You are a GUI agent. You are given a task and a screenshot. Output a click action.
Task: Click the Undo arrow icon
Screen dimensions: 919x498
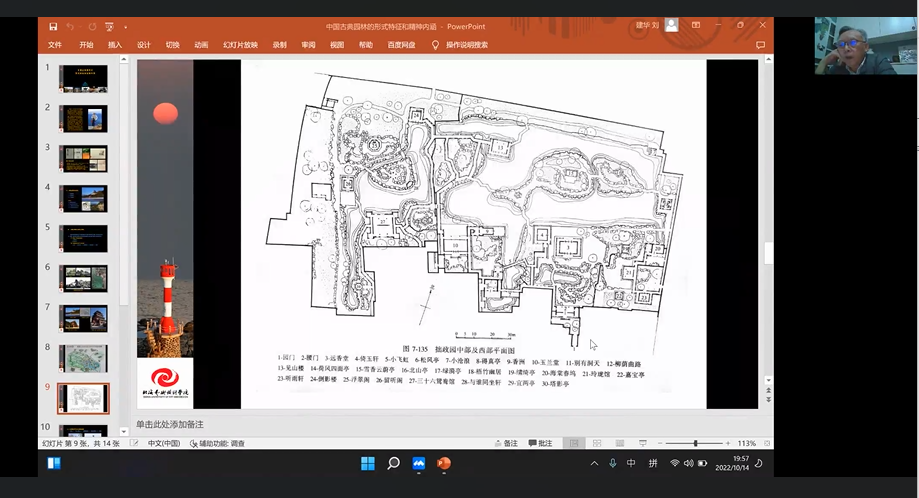point(70,26)
